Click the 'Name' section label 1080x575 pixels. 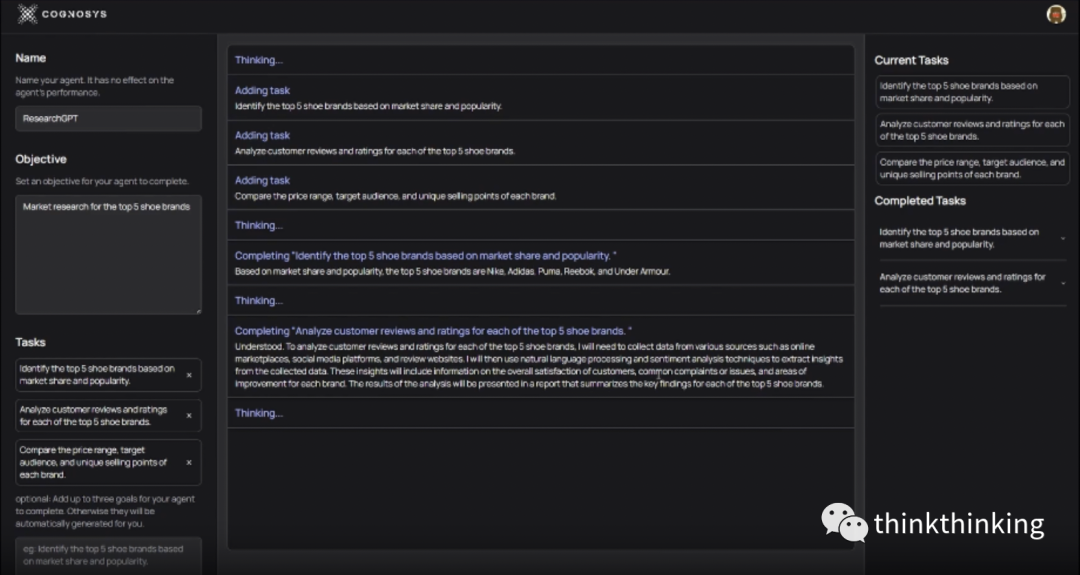(30, 59)
